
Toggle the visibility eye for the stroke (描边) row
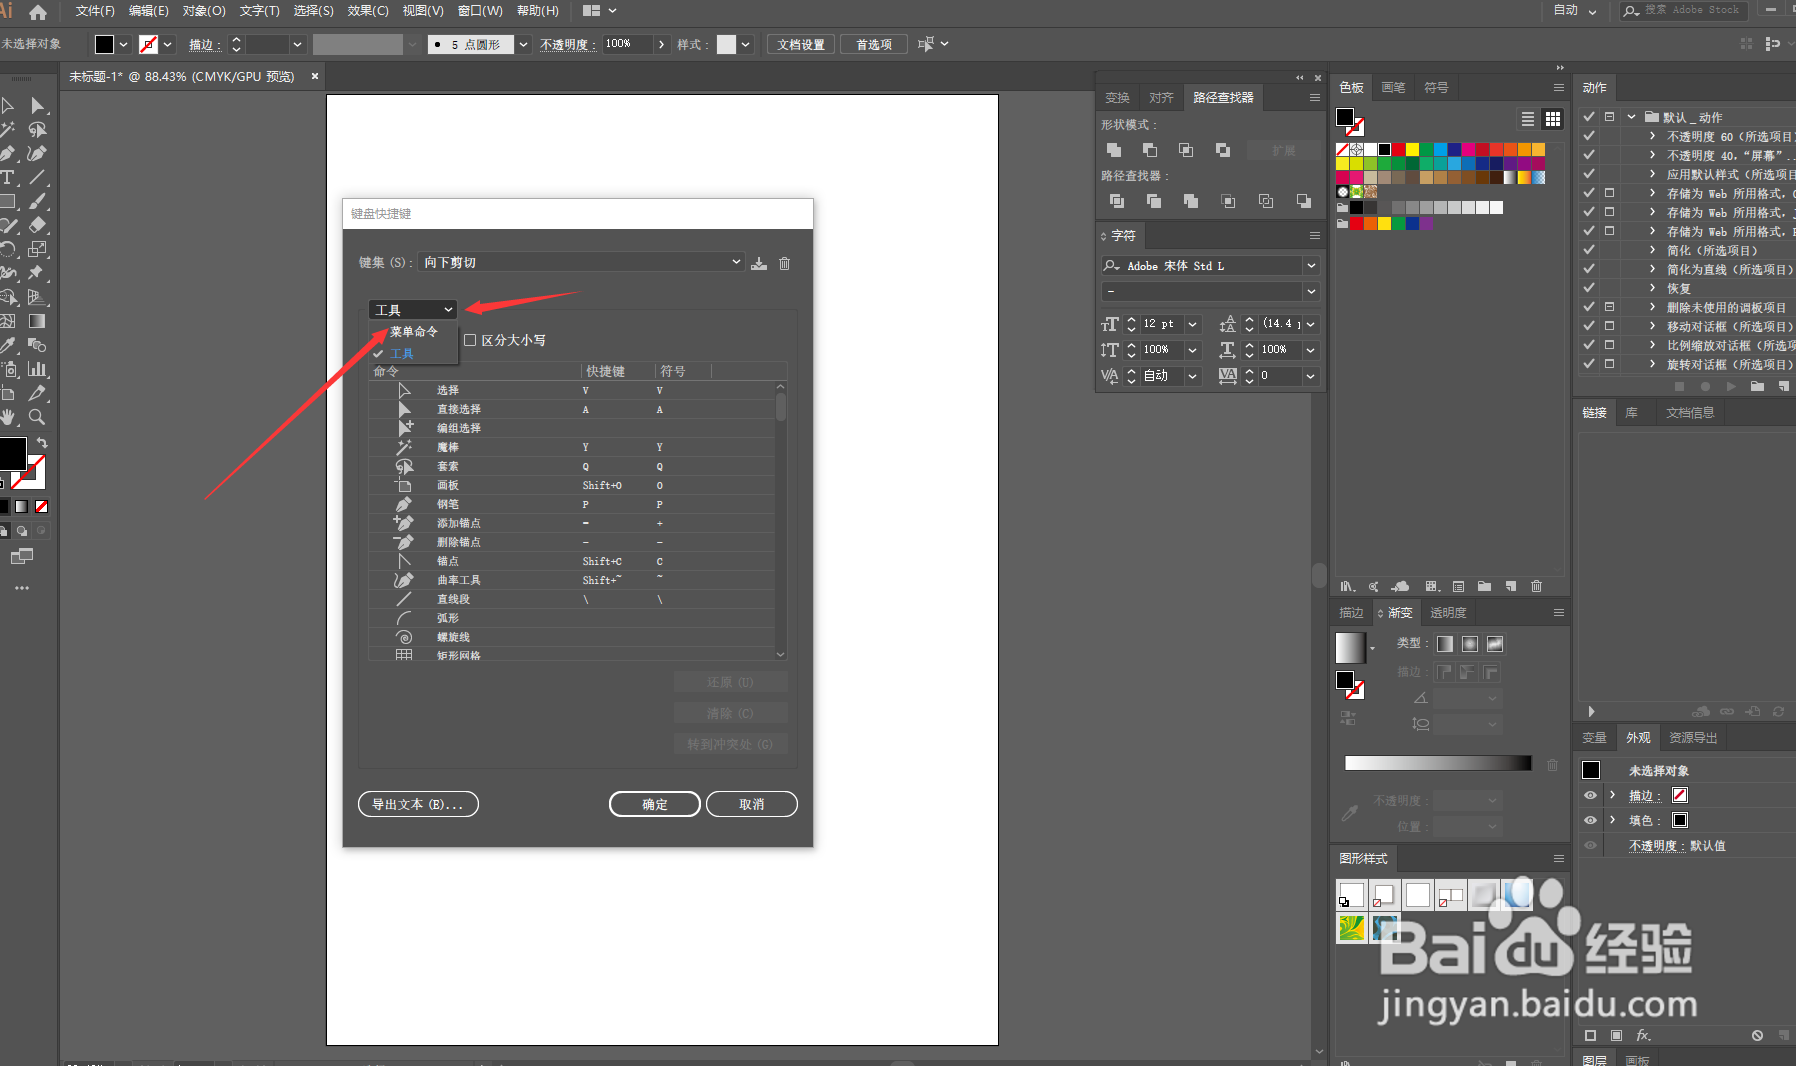pyautogui.click(x=1590, y=795)
